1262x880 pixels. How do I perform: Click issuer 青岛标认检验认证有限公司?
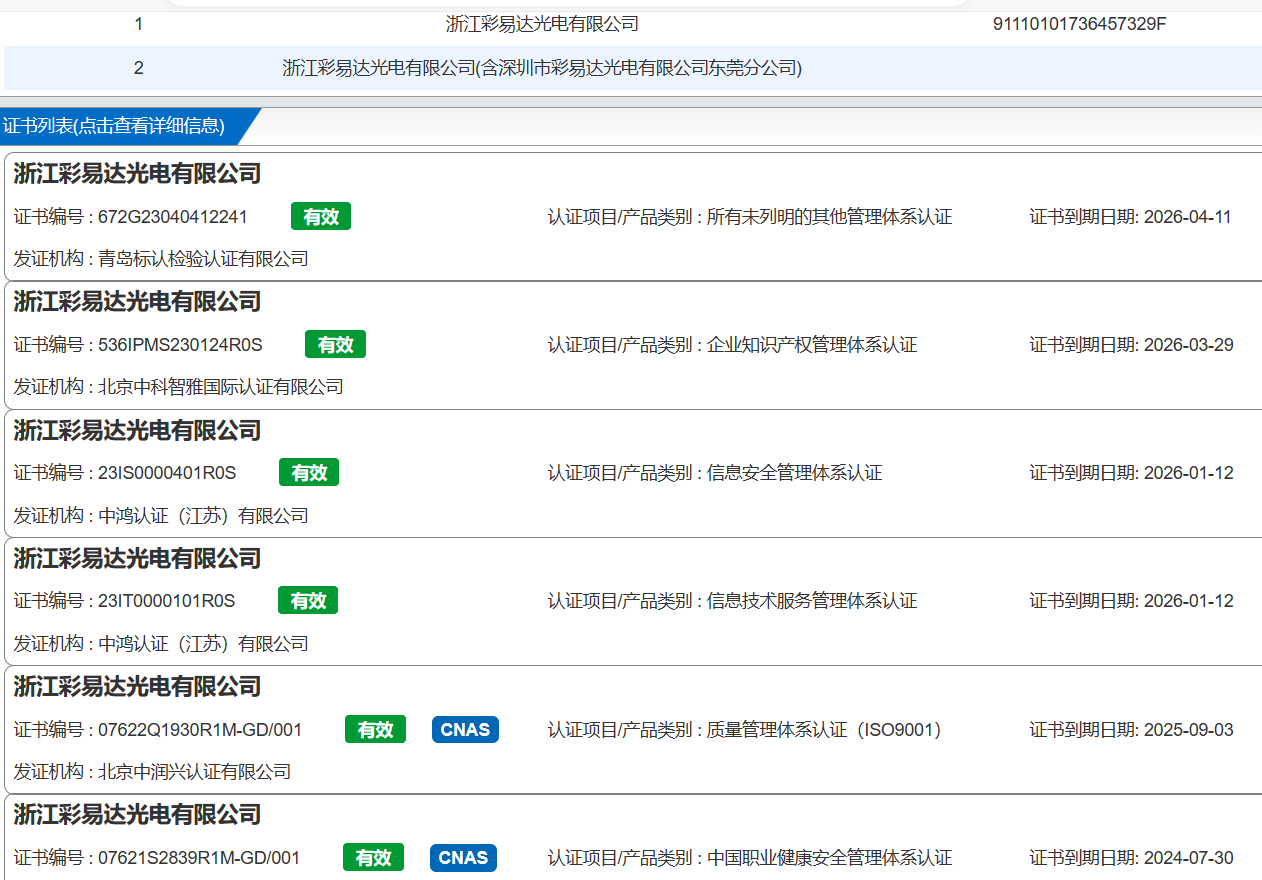point(203,259)
